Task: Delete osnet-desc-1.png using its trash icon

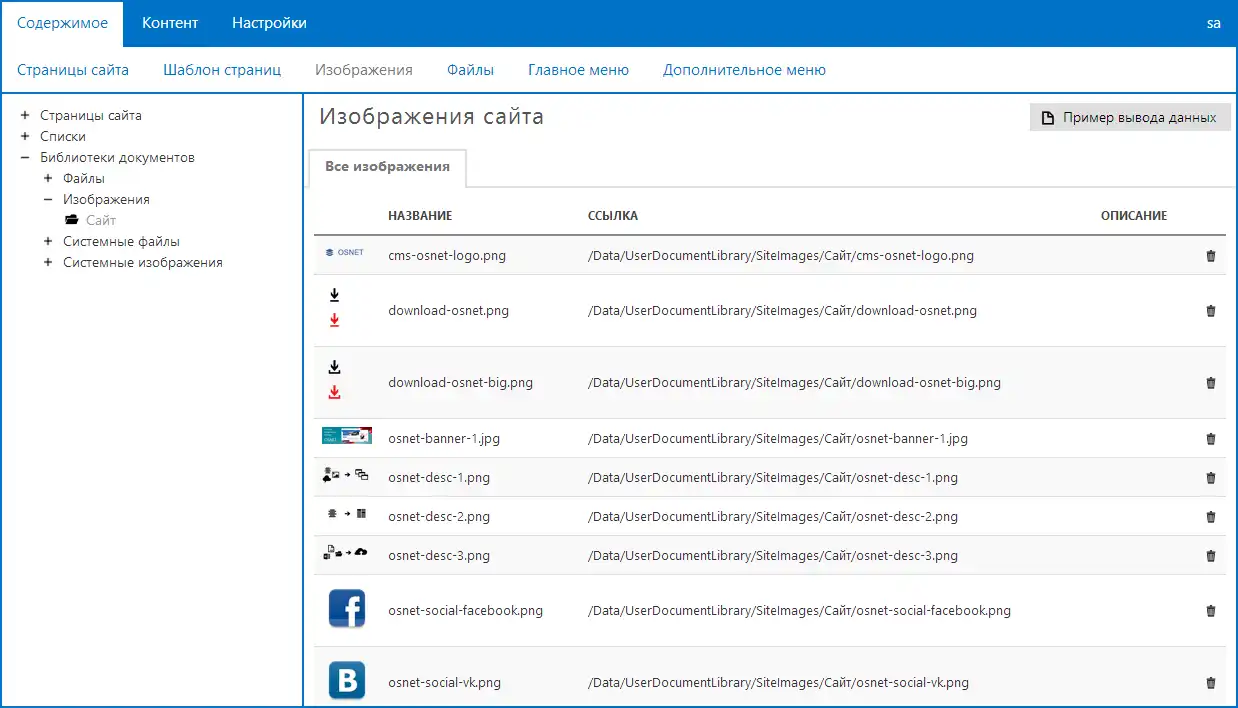Action: point(1211,478)
